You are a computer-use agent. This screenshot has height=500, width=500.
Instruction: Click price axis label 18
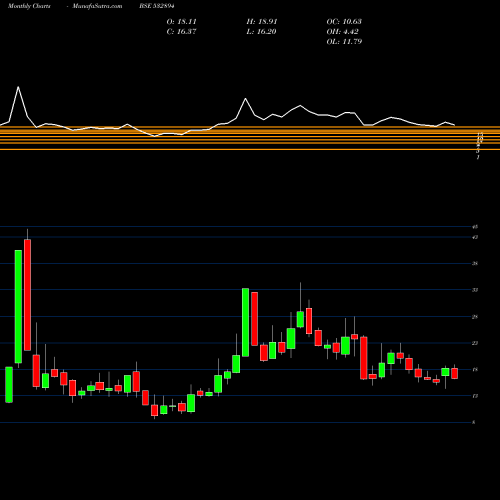475,370
